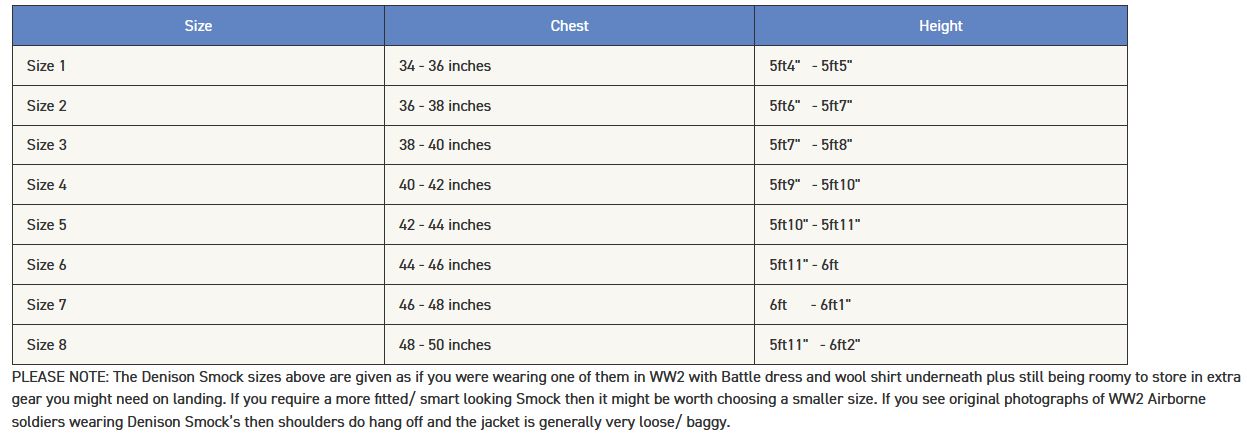Click the Size column header
Viewport: 1247px width, 447px height.
click(198, 26)
